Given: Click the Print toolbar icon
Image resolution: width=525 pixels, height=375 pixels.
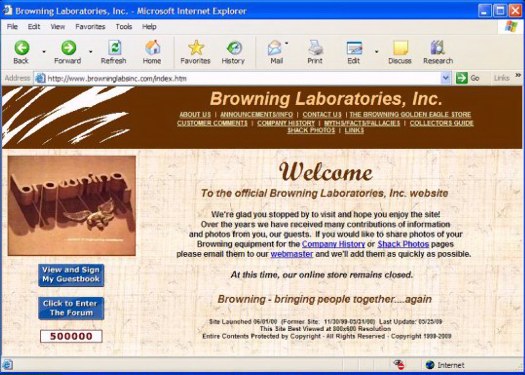Looking at the screenshot, I should point(315,48).
